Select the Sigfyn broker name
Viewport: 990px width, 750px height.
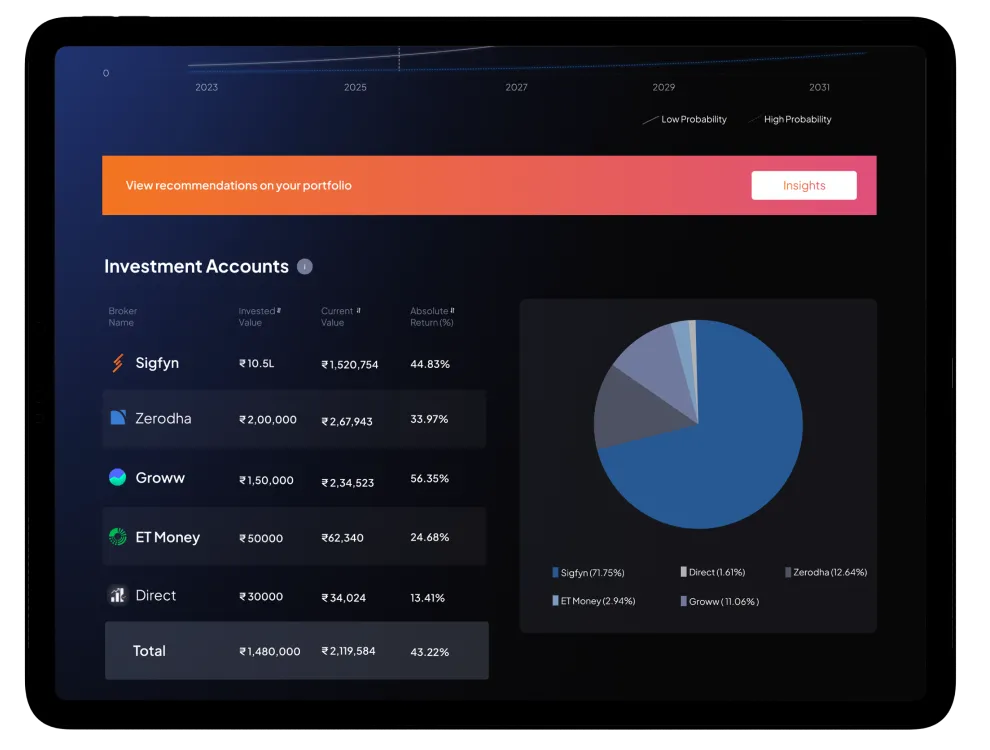pos(157,363)
